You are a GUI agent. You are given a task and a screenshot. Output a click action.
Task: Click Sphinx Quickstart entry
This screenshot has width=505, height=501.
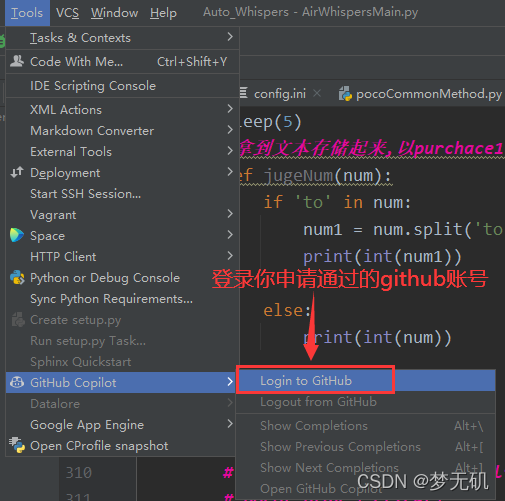(122, 362)
